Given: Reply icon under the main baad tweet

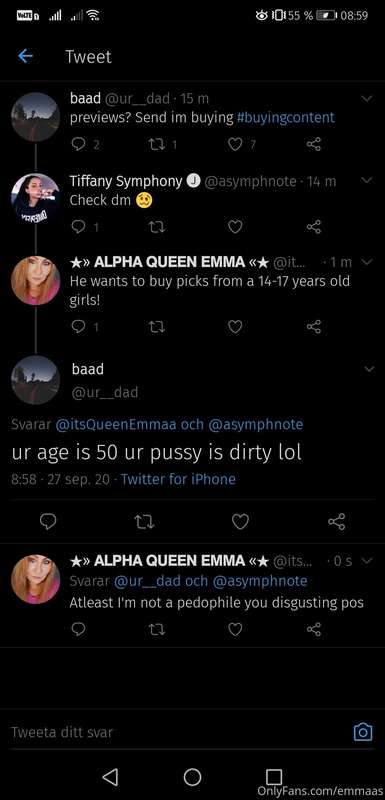Looking at the screenshot, I should 48,521.
